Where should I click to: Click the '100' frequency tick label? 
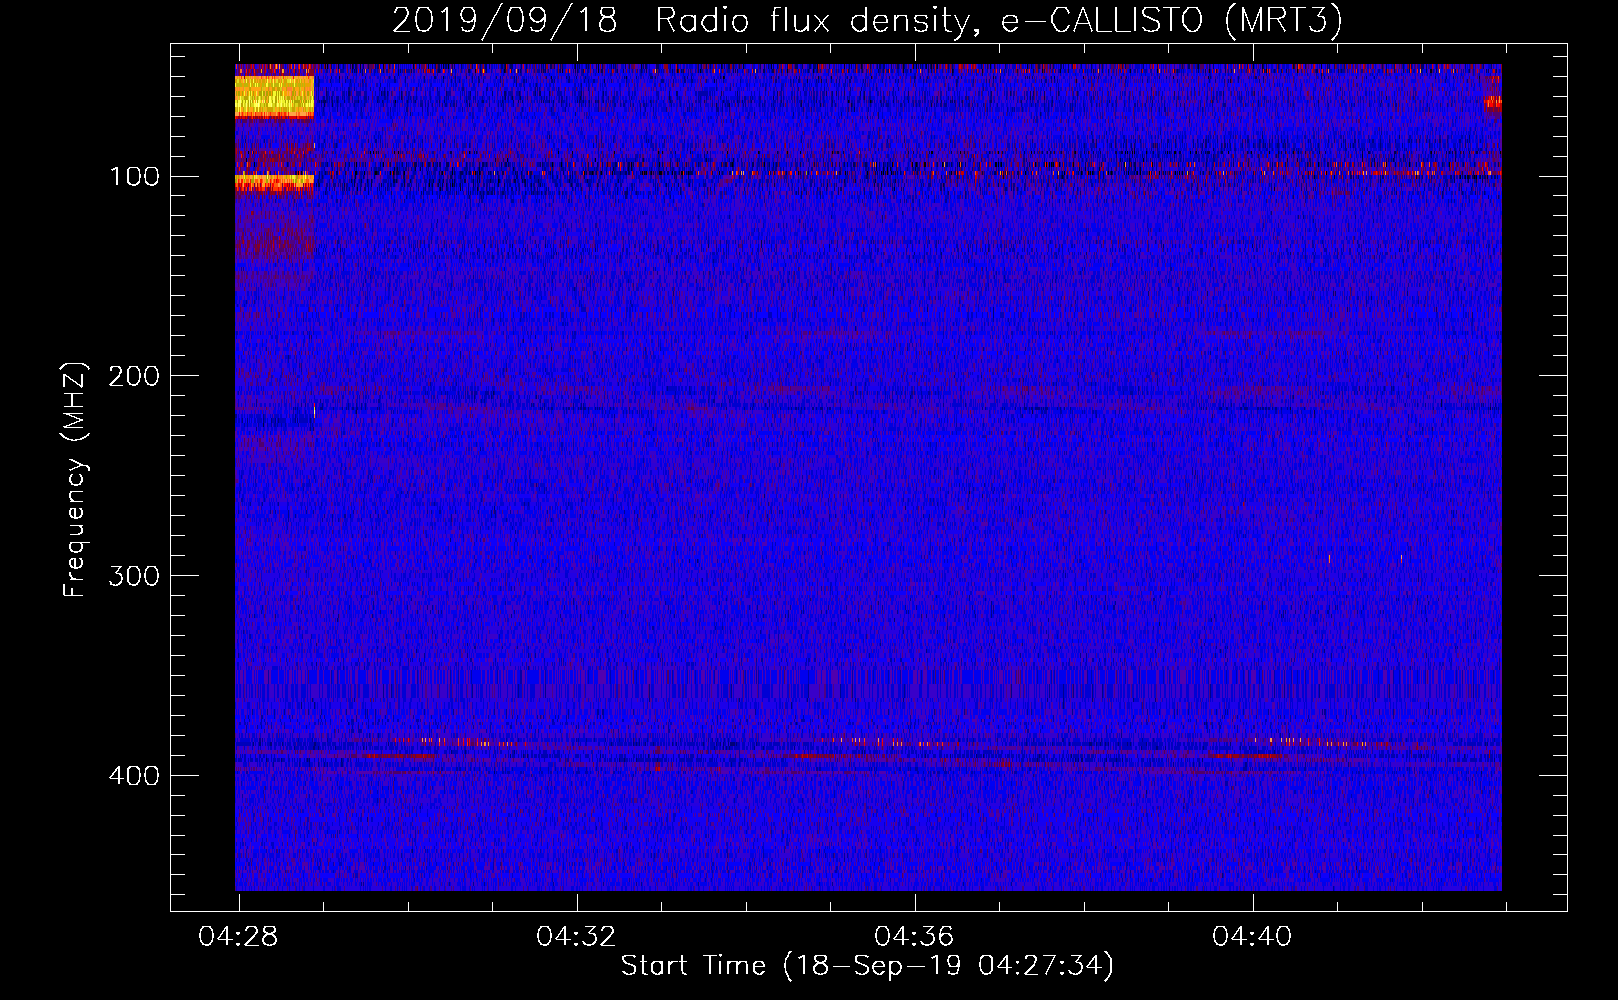click(x=136, y=177)
